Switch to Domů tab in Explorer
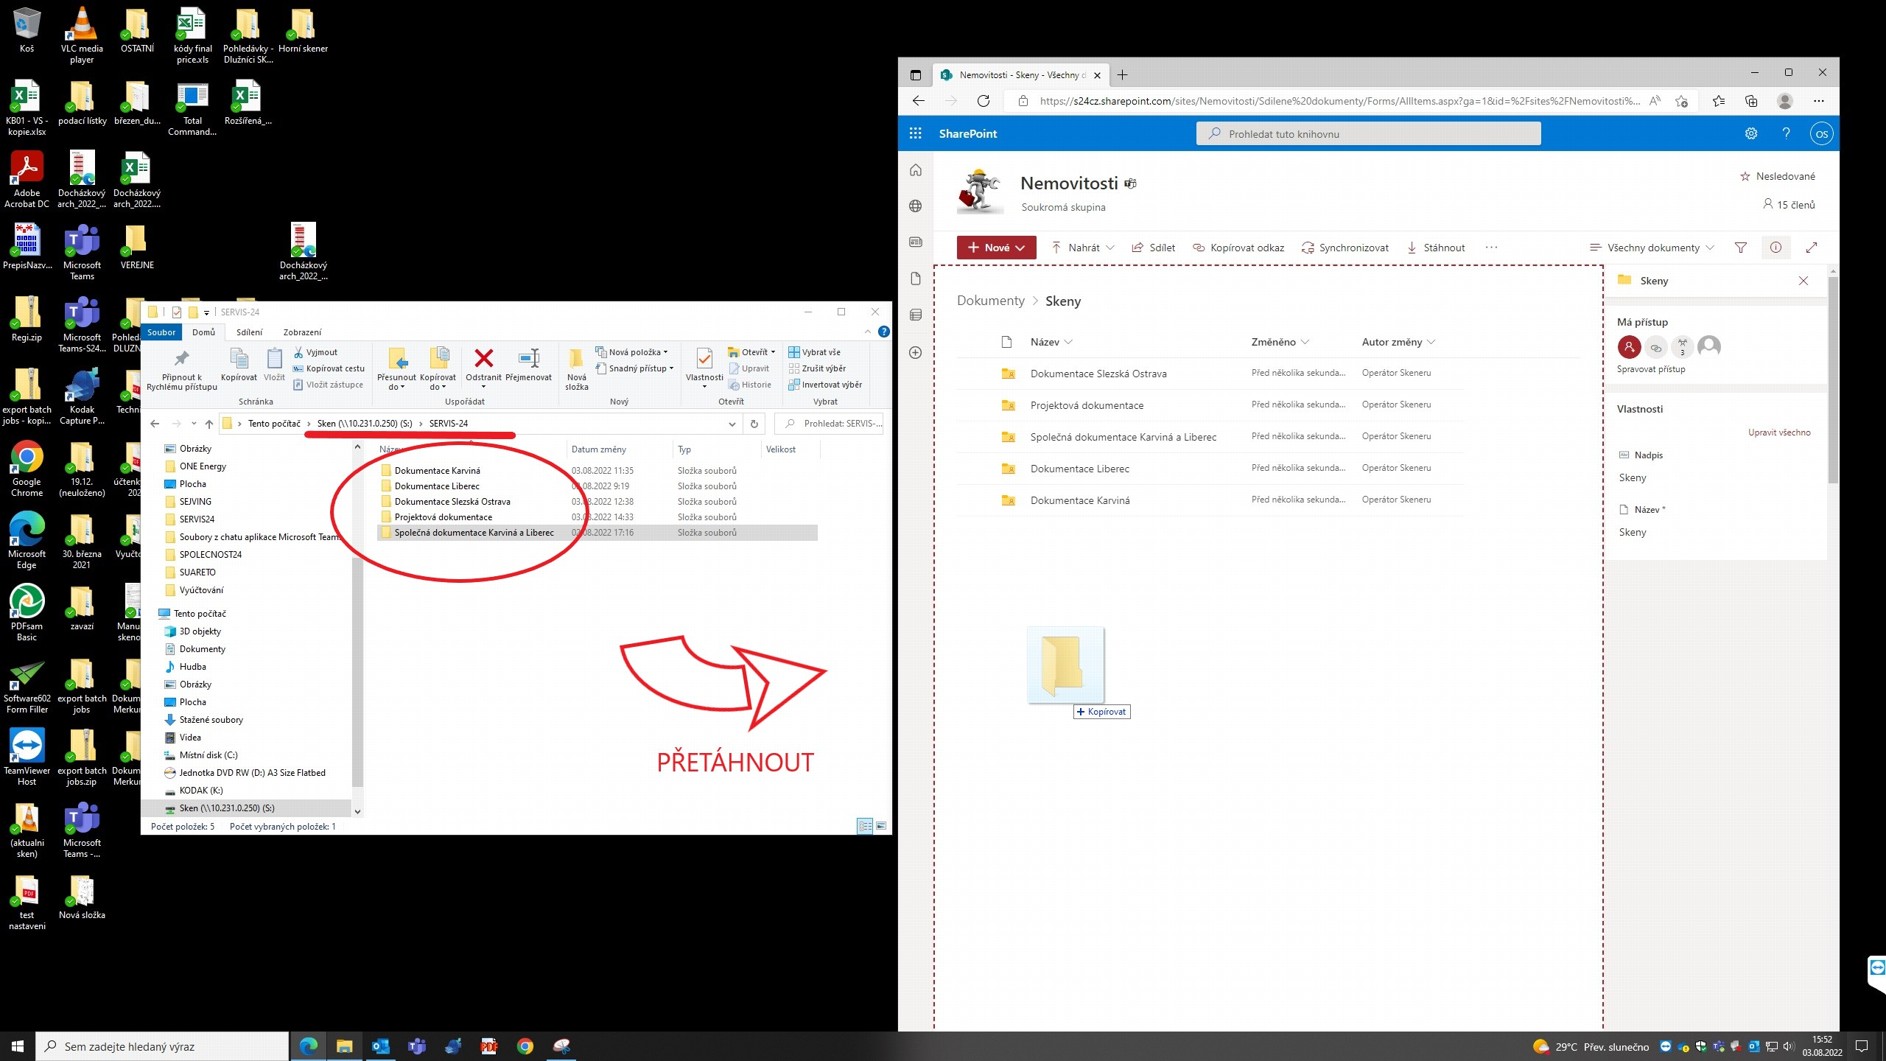The image size is (1886, 1061). [x=203, y=332]
